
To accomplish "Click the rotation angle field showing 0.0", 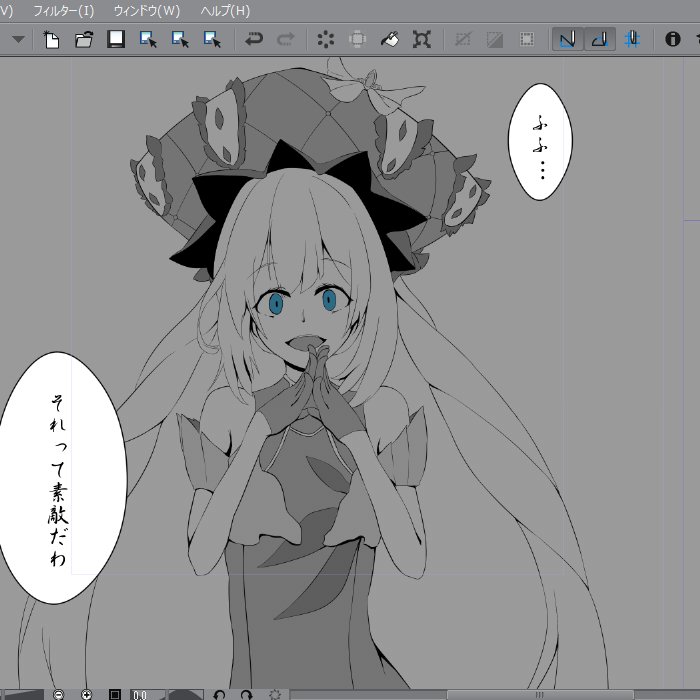I will pyautogui.click(x=148, y=695).
